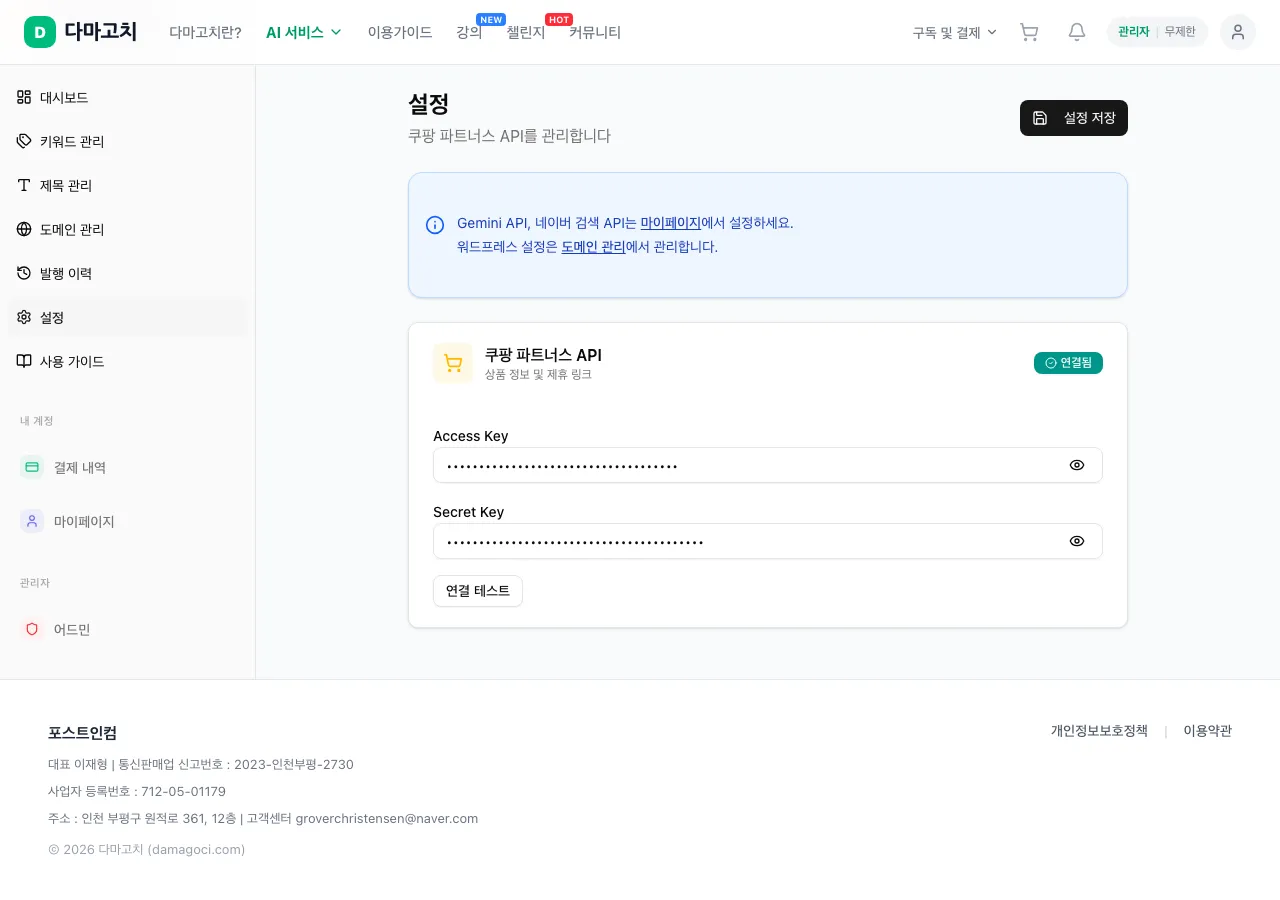Follow the 마이페이지 link in notice
Screen dimensions: 1280x900
click(670, 223)
